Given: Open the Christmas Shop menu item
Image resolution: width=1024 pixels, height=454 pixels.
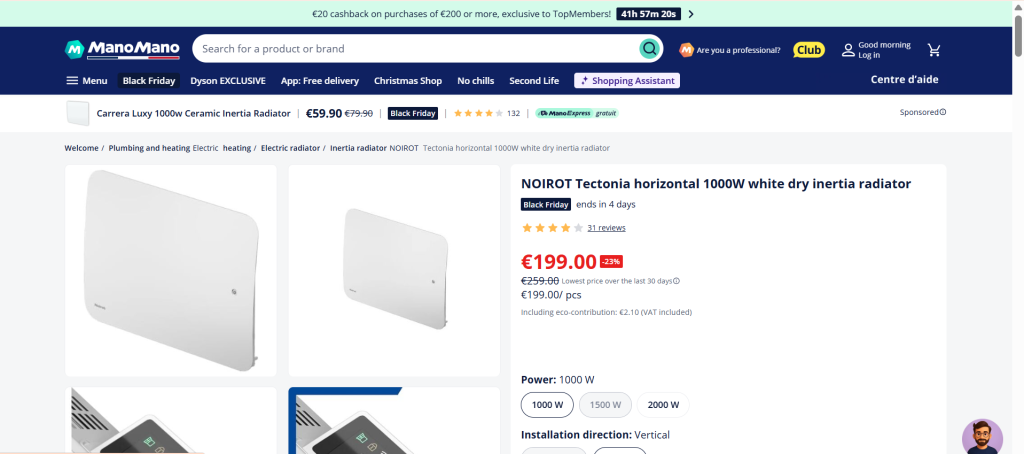Looking at the screenshot, I should pos(408,81).
